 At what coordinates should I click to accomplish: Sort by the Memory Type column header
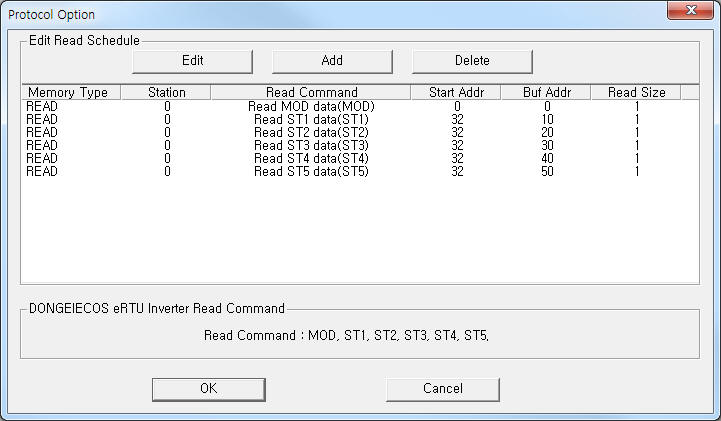pos(70,92)
